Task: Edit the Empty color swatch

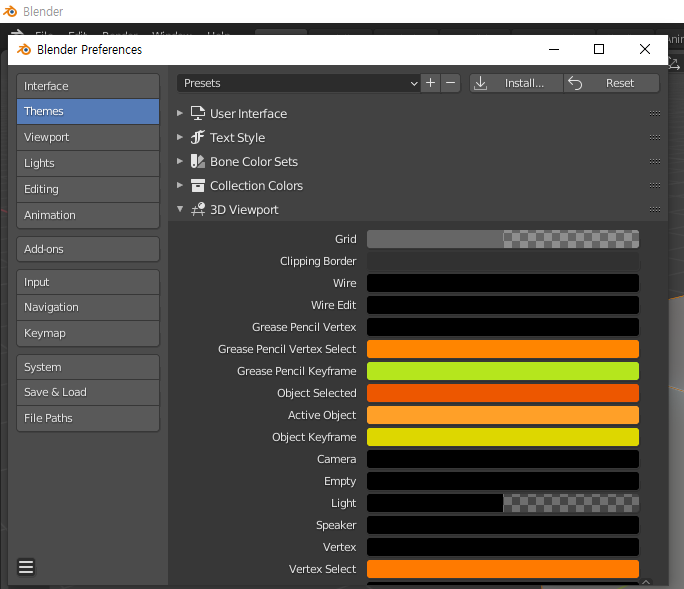Action: tap(503, 481)
